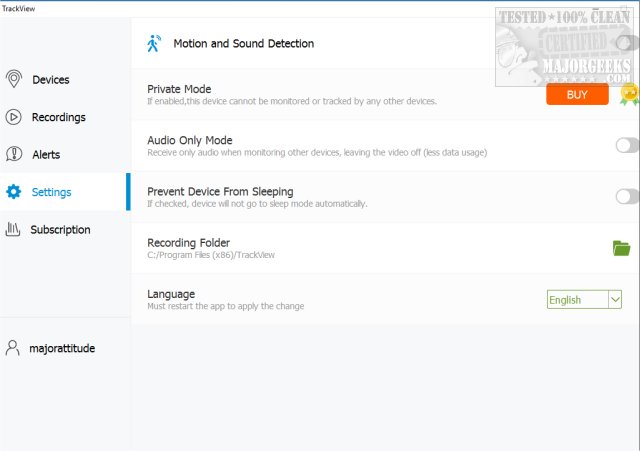Click the Motion and Sound Detection icon
The image size is (640, 451).
click(x=154, y=43)
